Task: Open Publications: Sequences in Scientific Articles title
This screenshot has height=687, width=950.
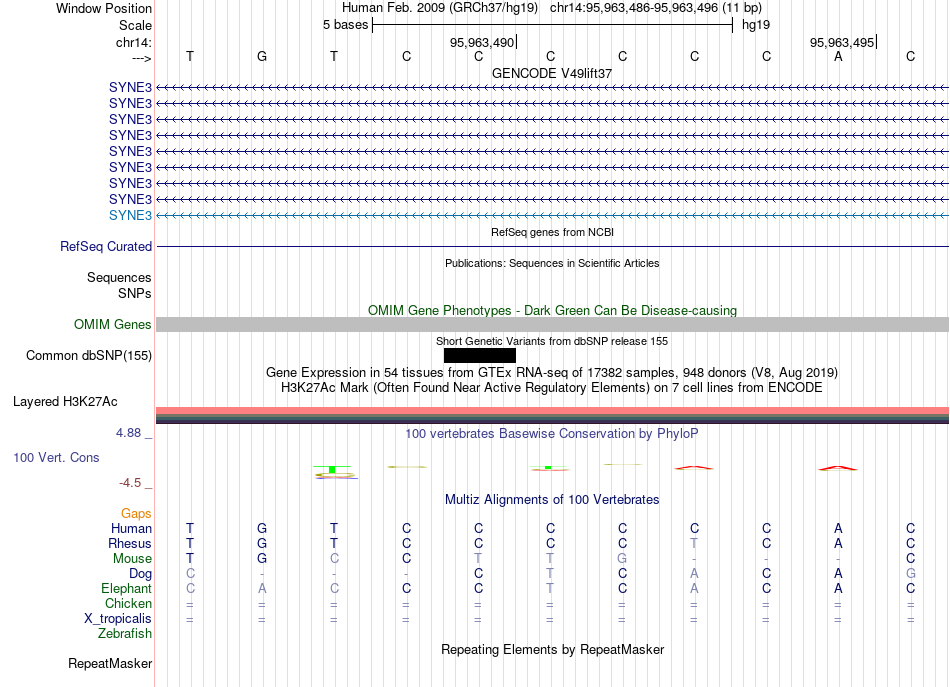Action: pyautogui.click(x=552, y=263)
